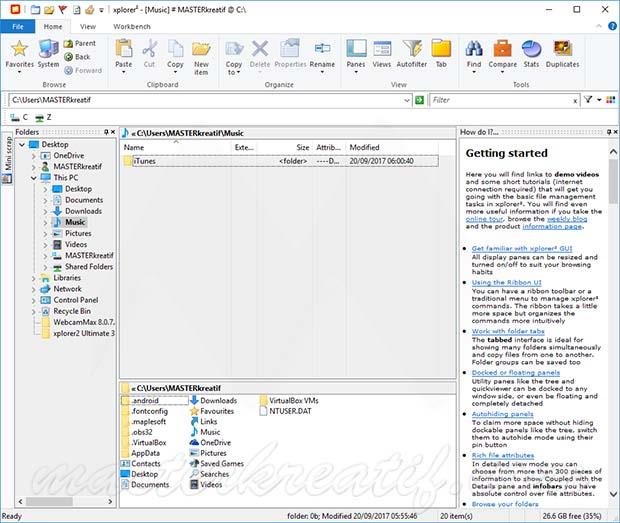Select drive Z in the drive bar

43,117
